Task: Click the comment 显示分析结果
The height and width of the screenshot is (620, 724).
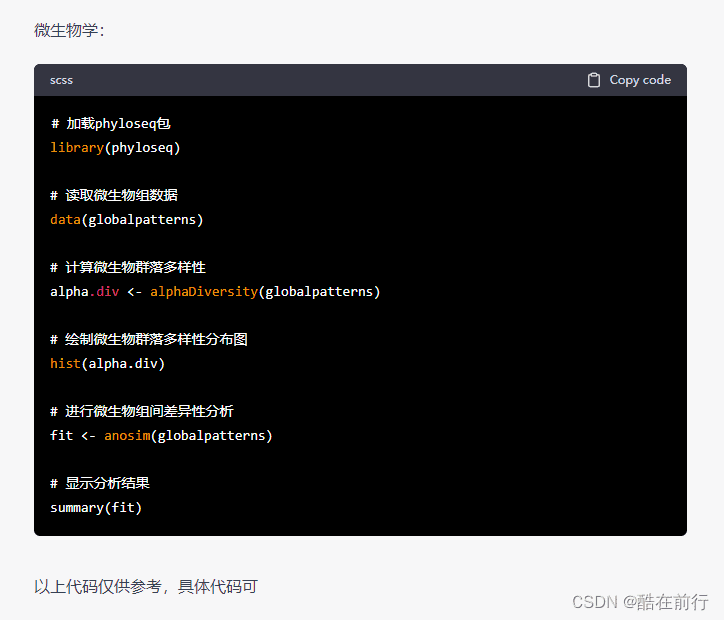Action: [x=100, y=483]
